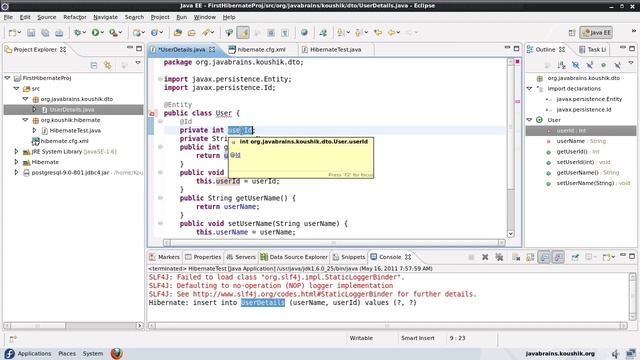Open the Markers view tab

164,257
